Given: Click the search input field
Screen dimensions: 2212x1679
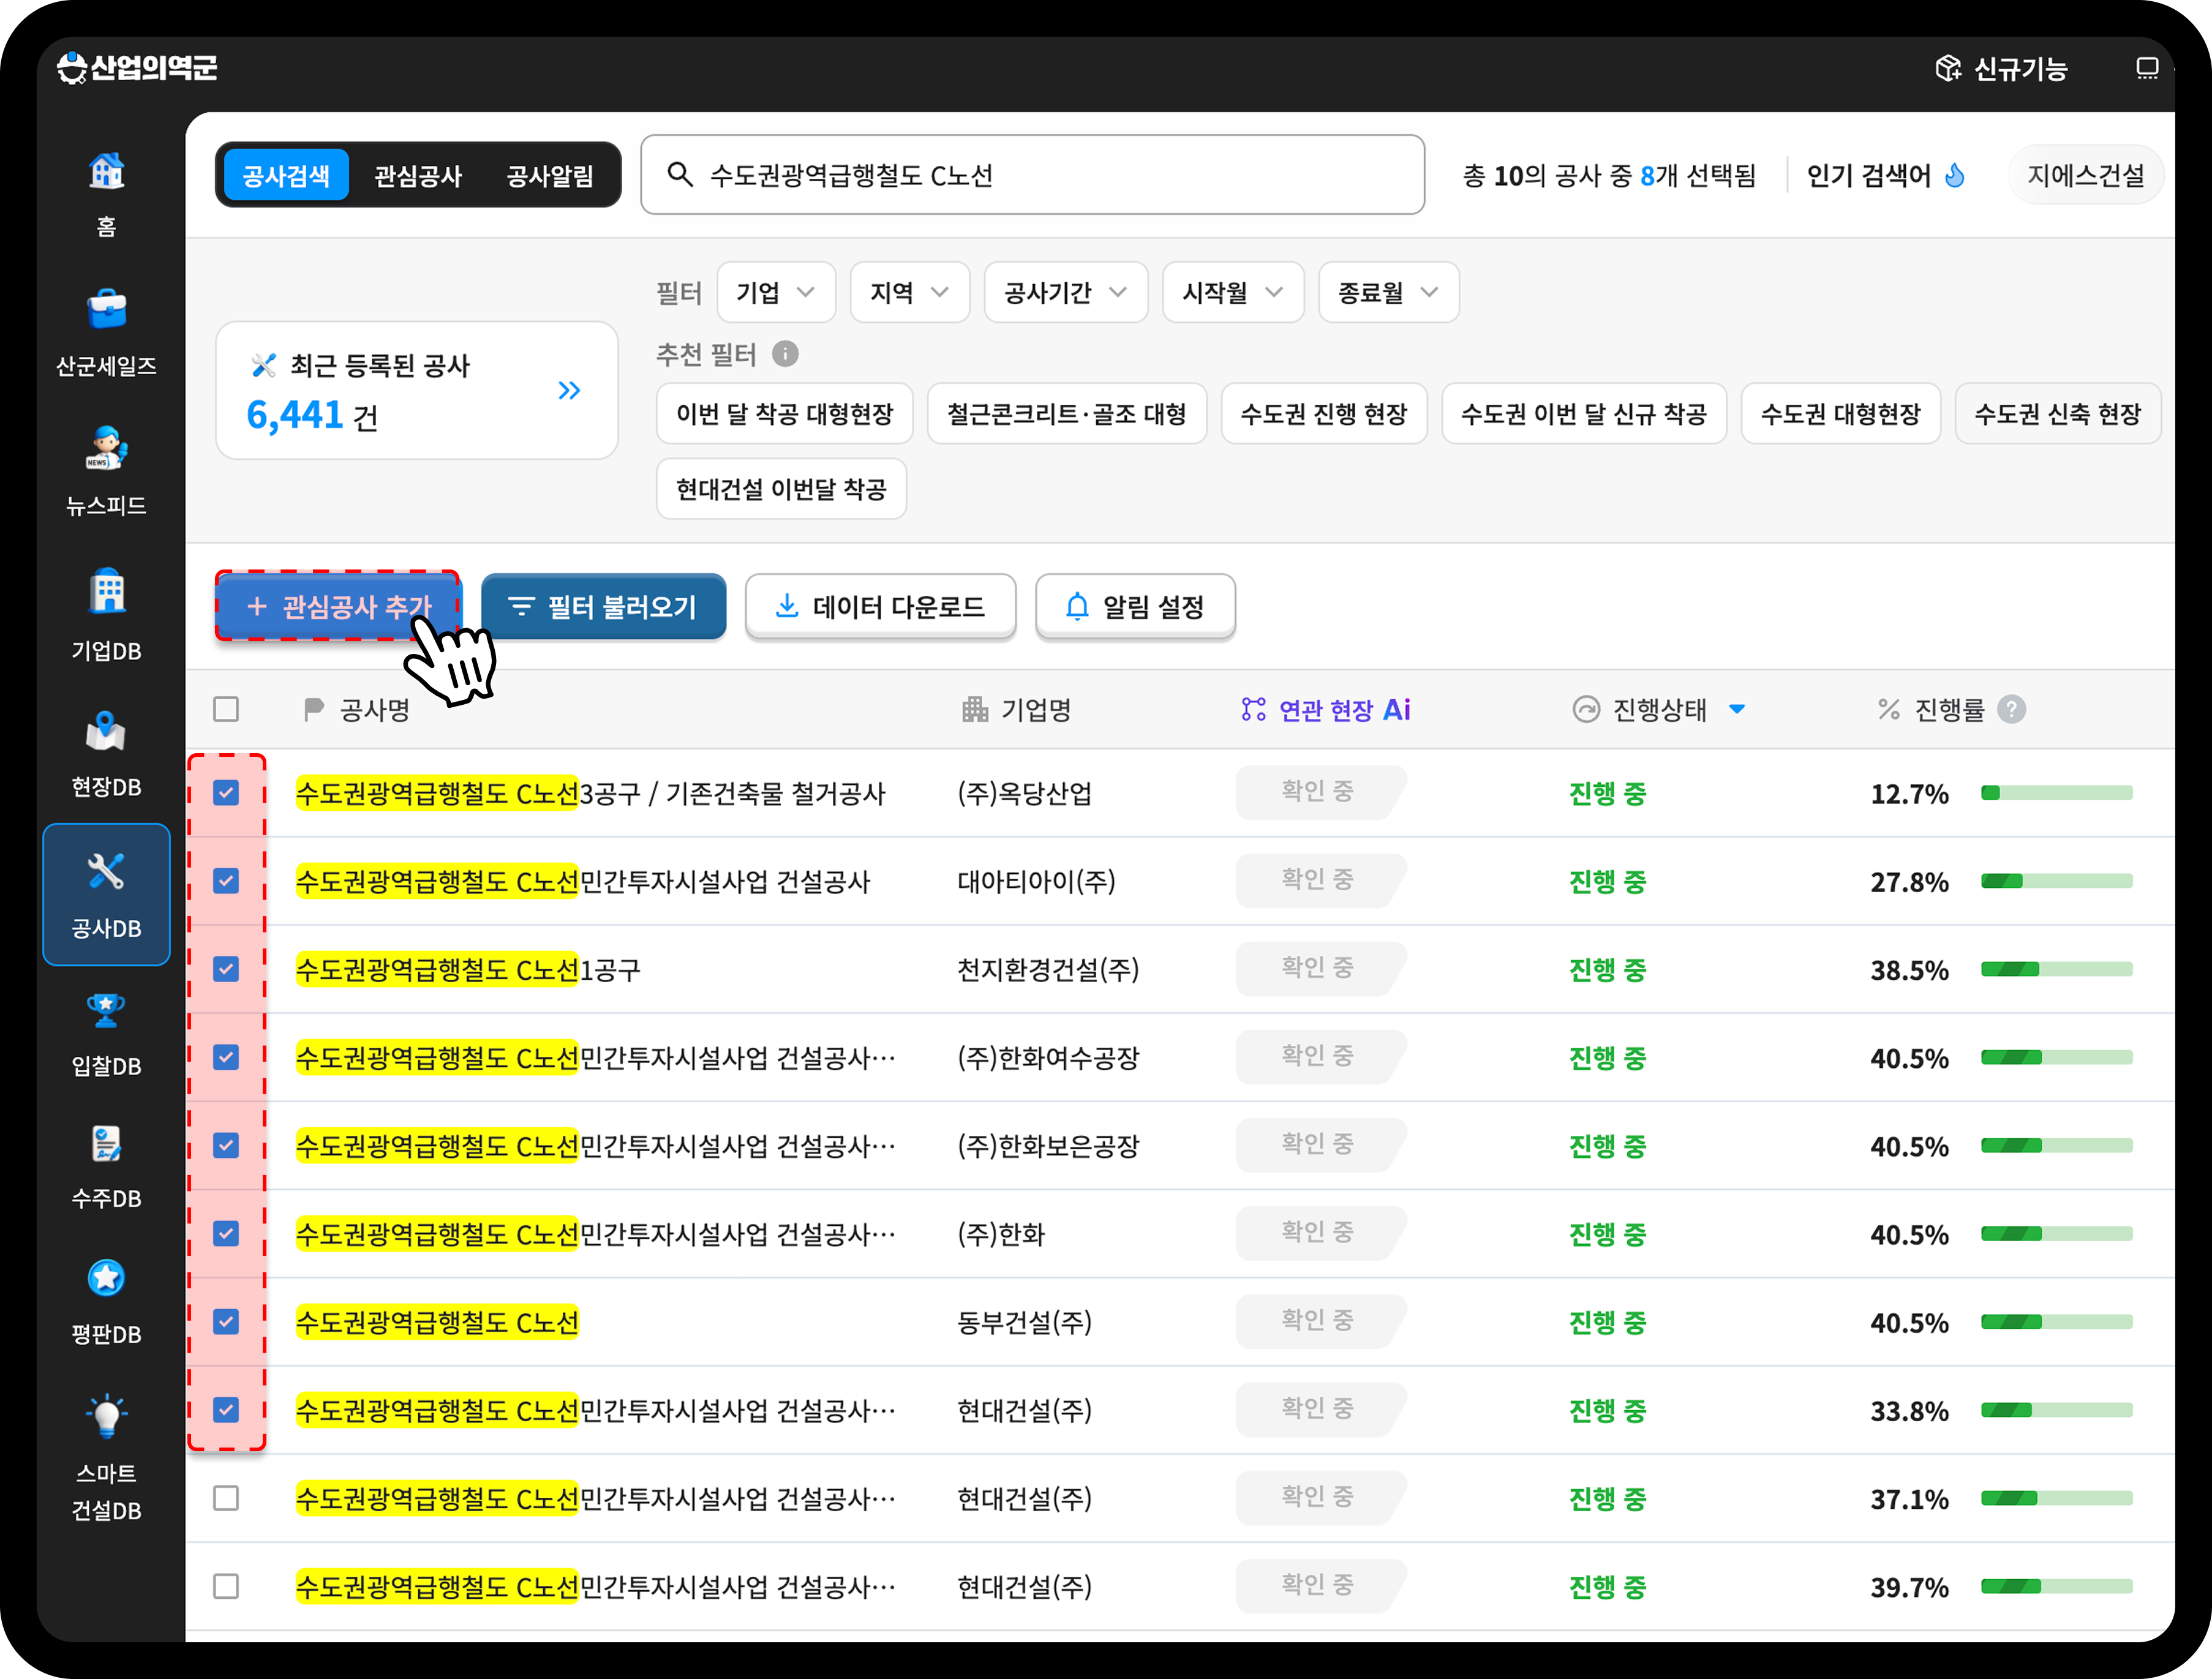Looking at the screenshot, I should coord(1032,175).
